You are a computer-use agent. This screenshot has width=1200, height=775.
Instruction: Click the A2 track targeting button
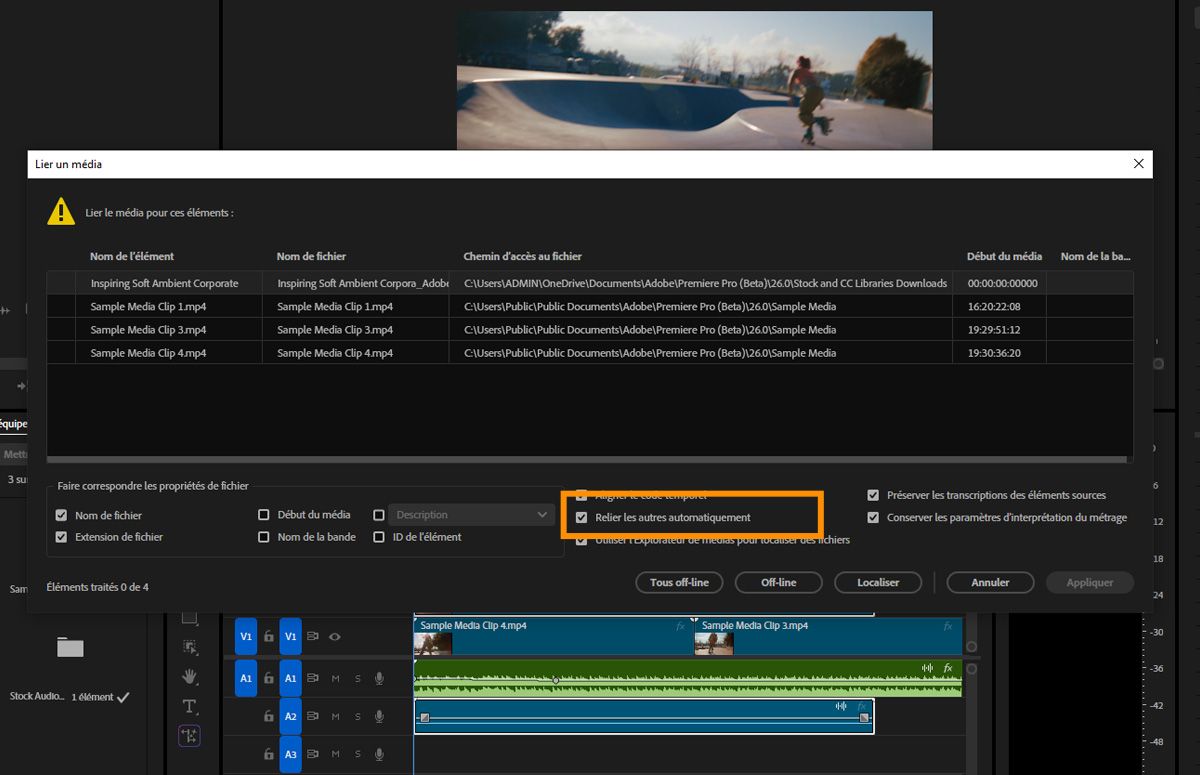point(290,716)
